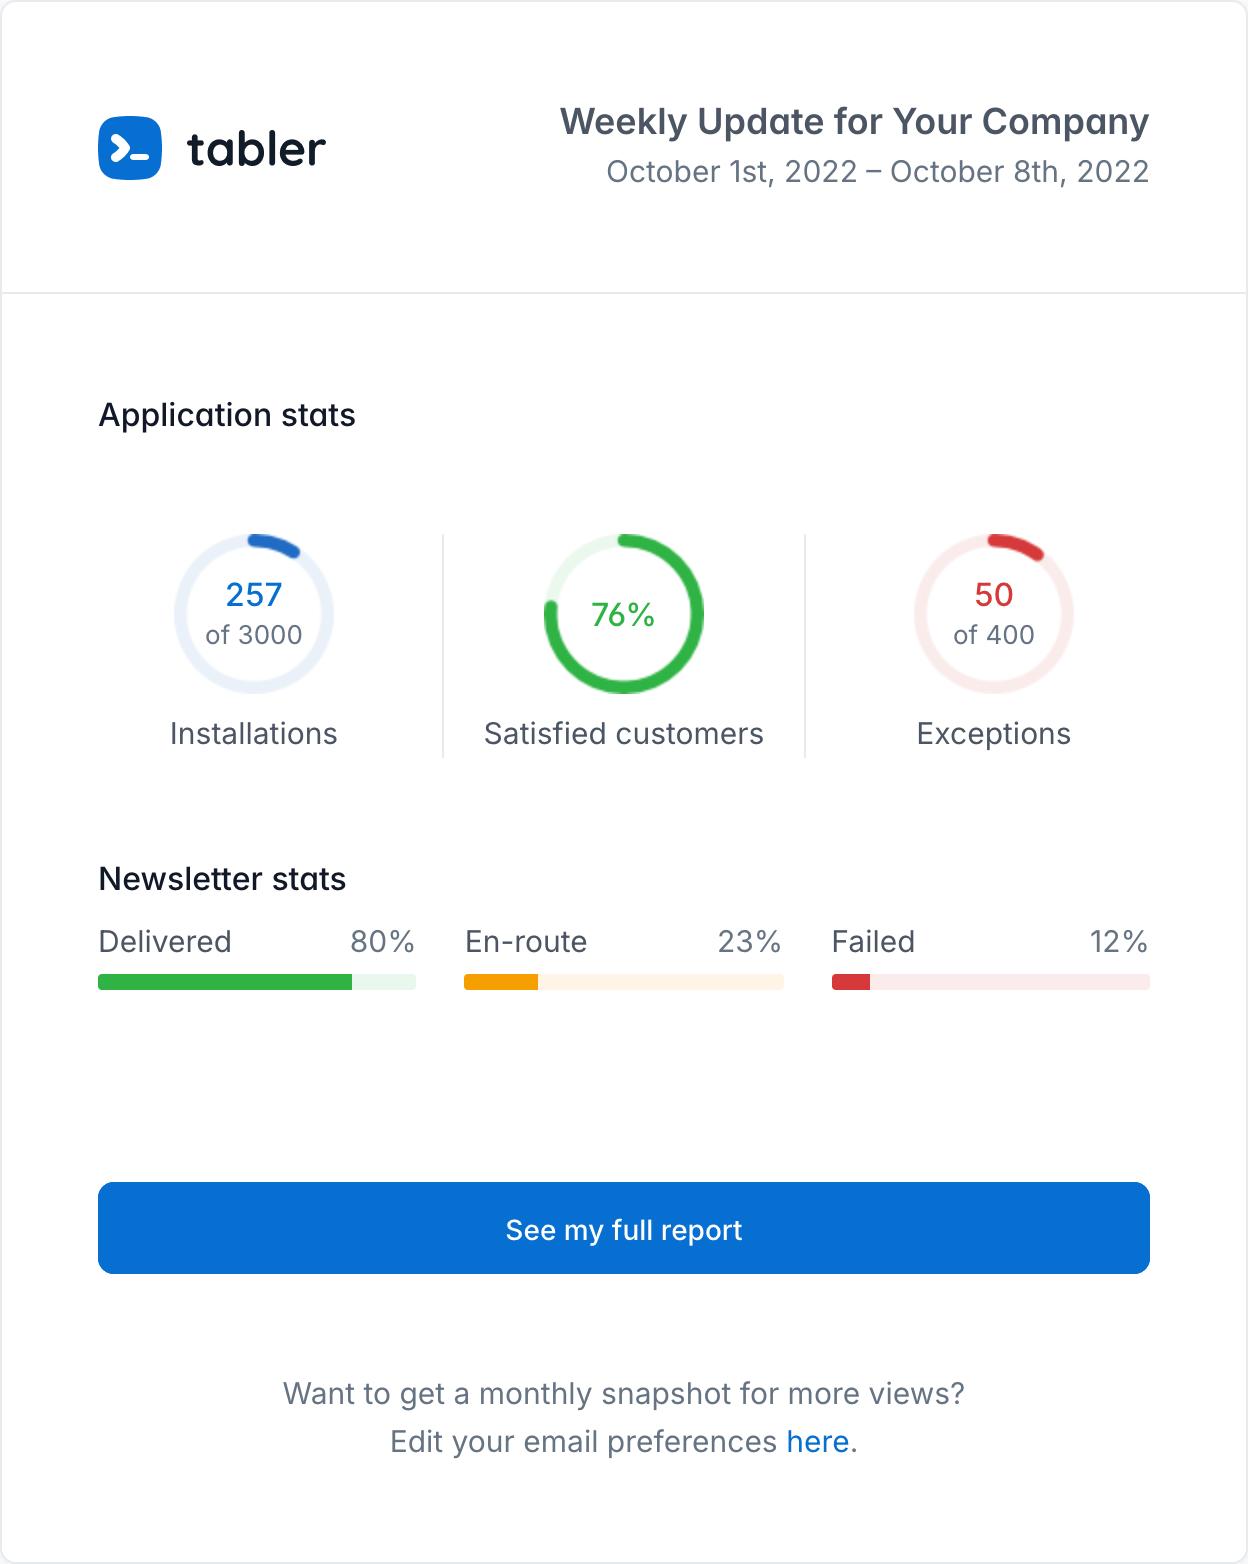Follow the email preferences 'here' link
The height and width of the screenshot is (1564, 1248).
(x=817, y=1442)
